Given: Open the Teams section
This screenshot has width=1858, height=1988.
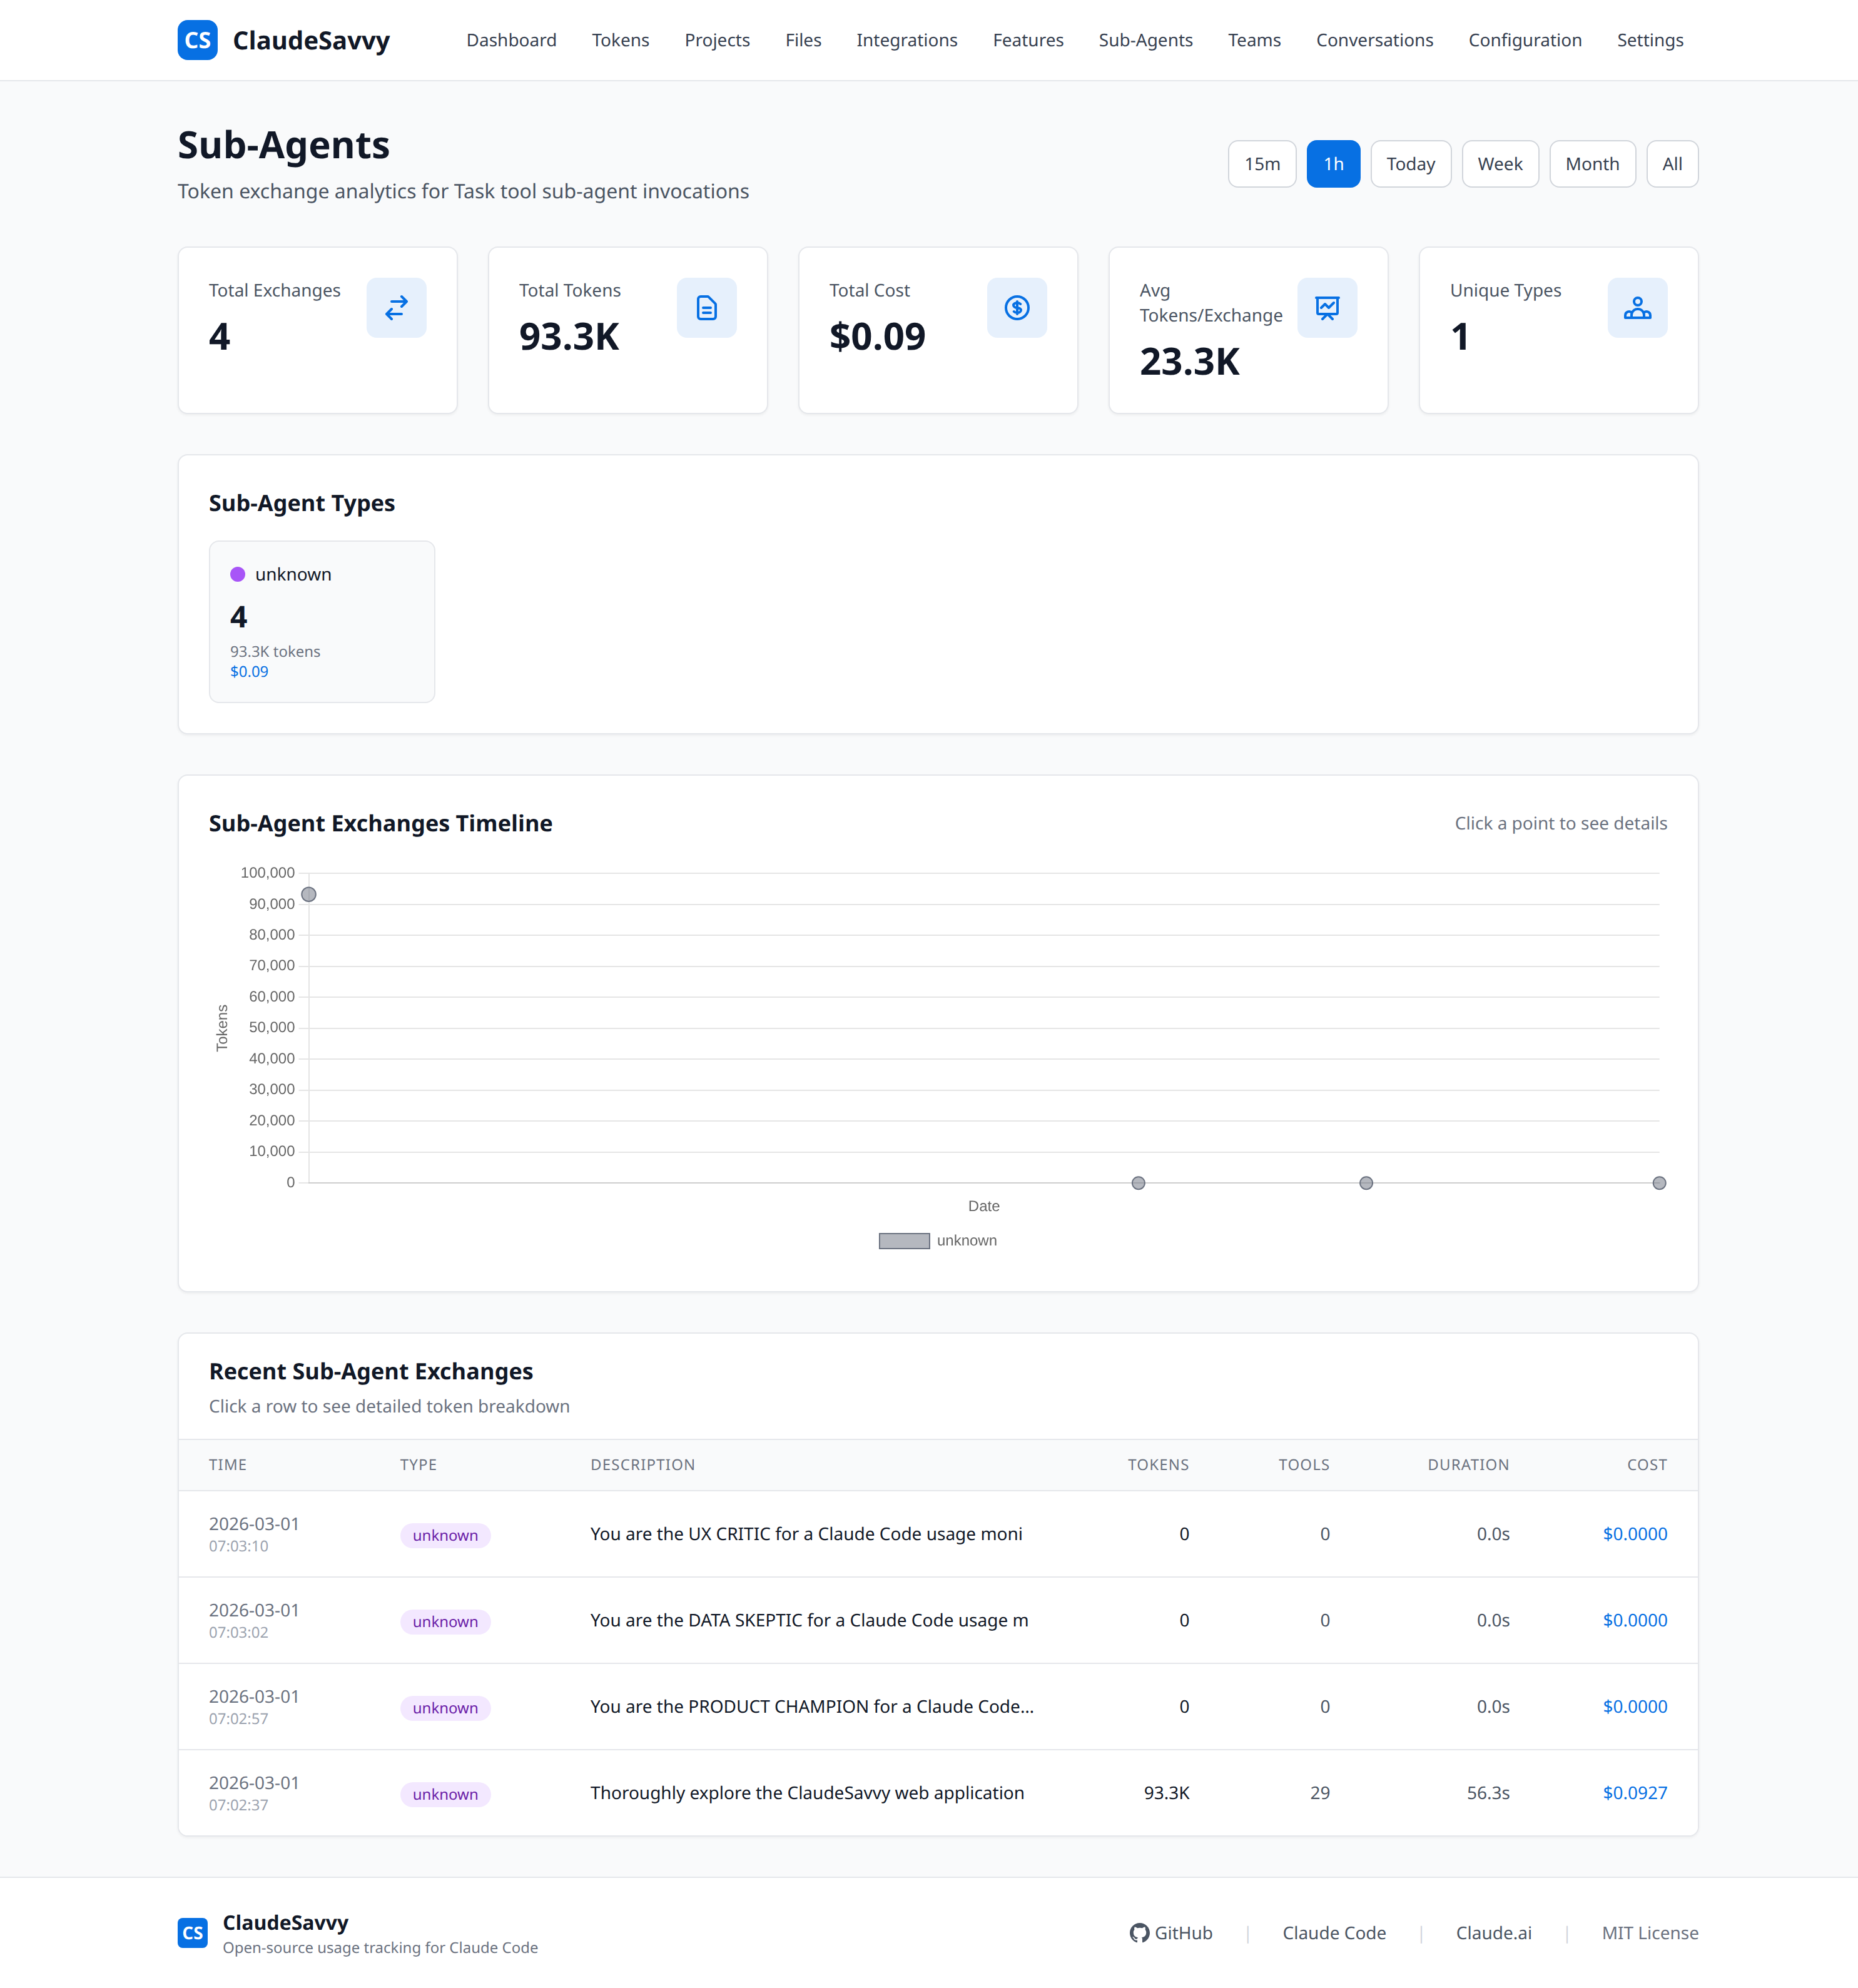Looking at the screenshot, I should pyautogui.click(x=1254, y=40).
